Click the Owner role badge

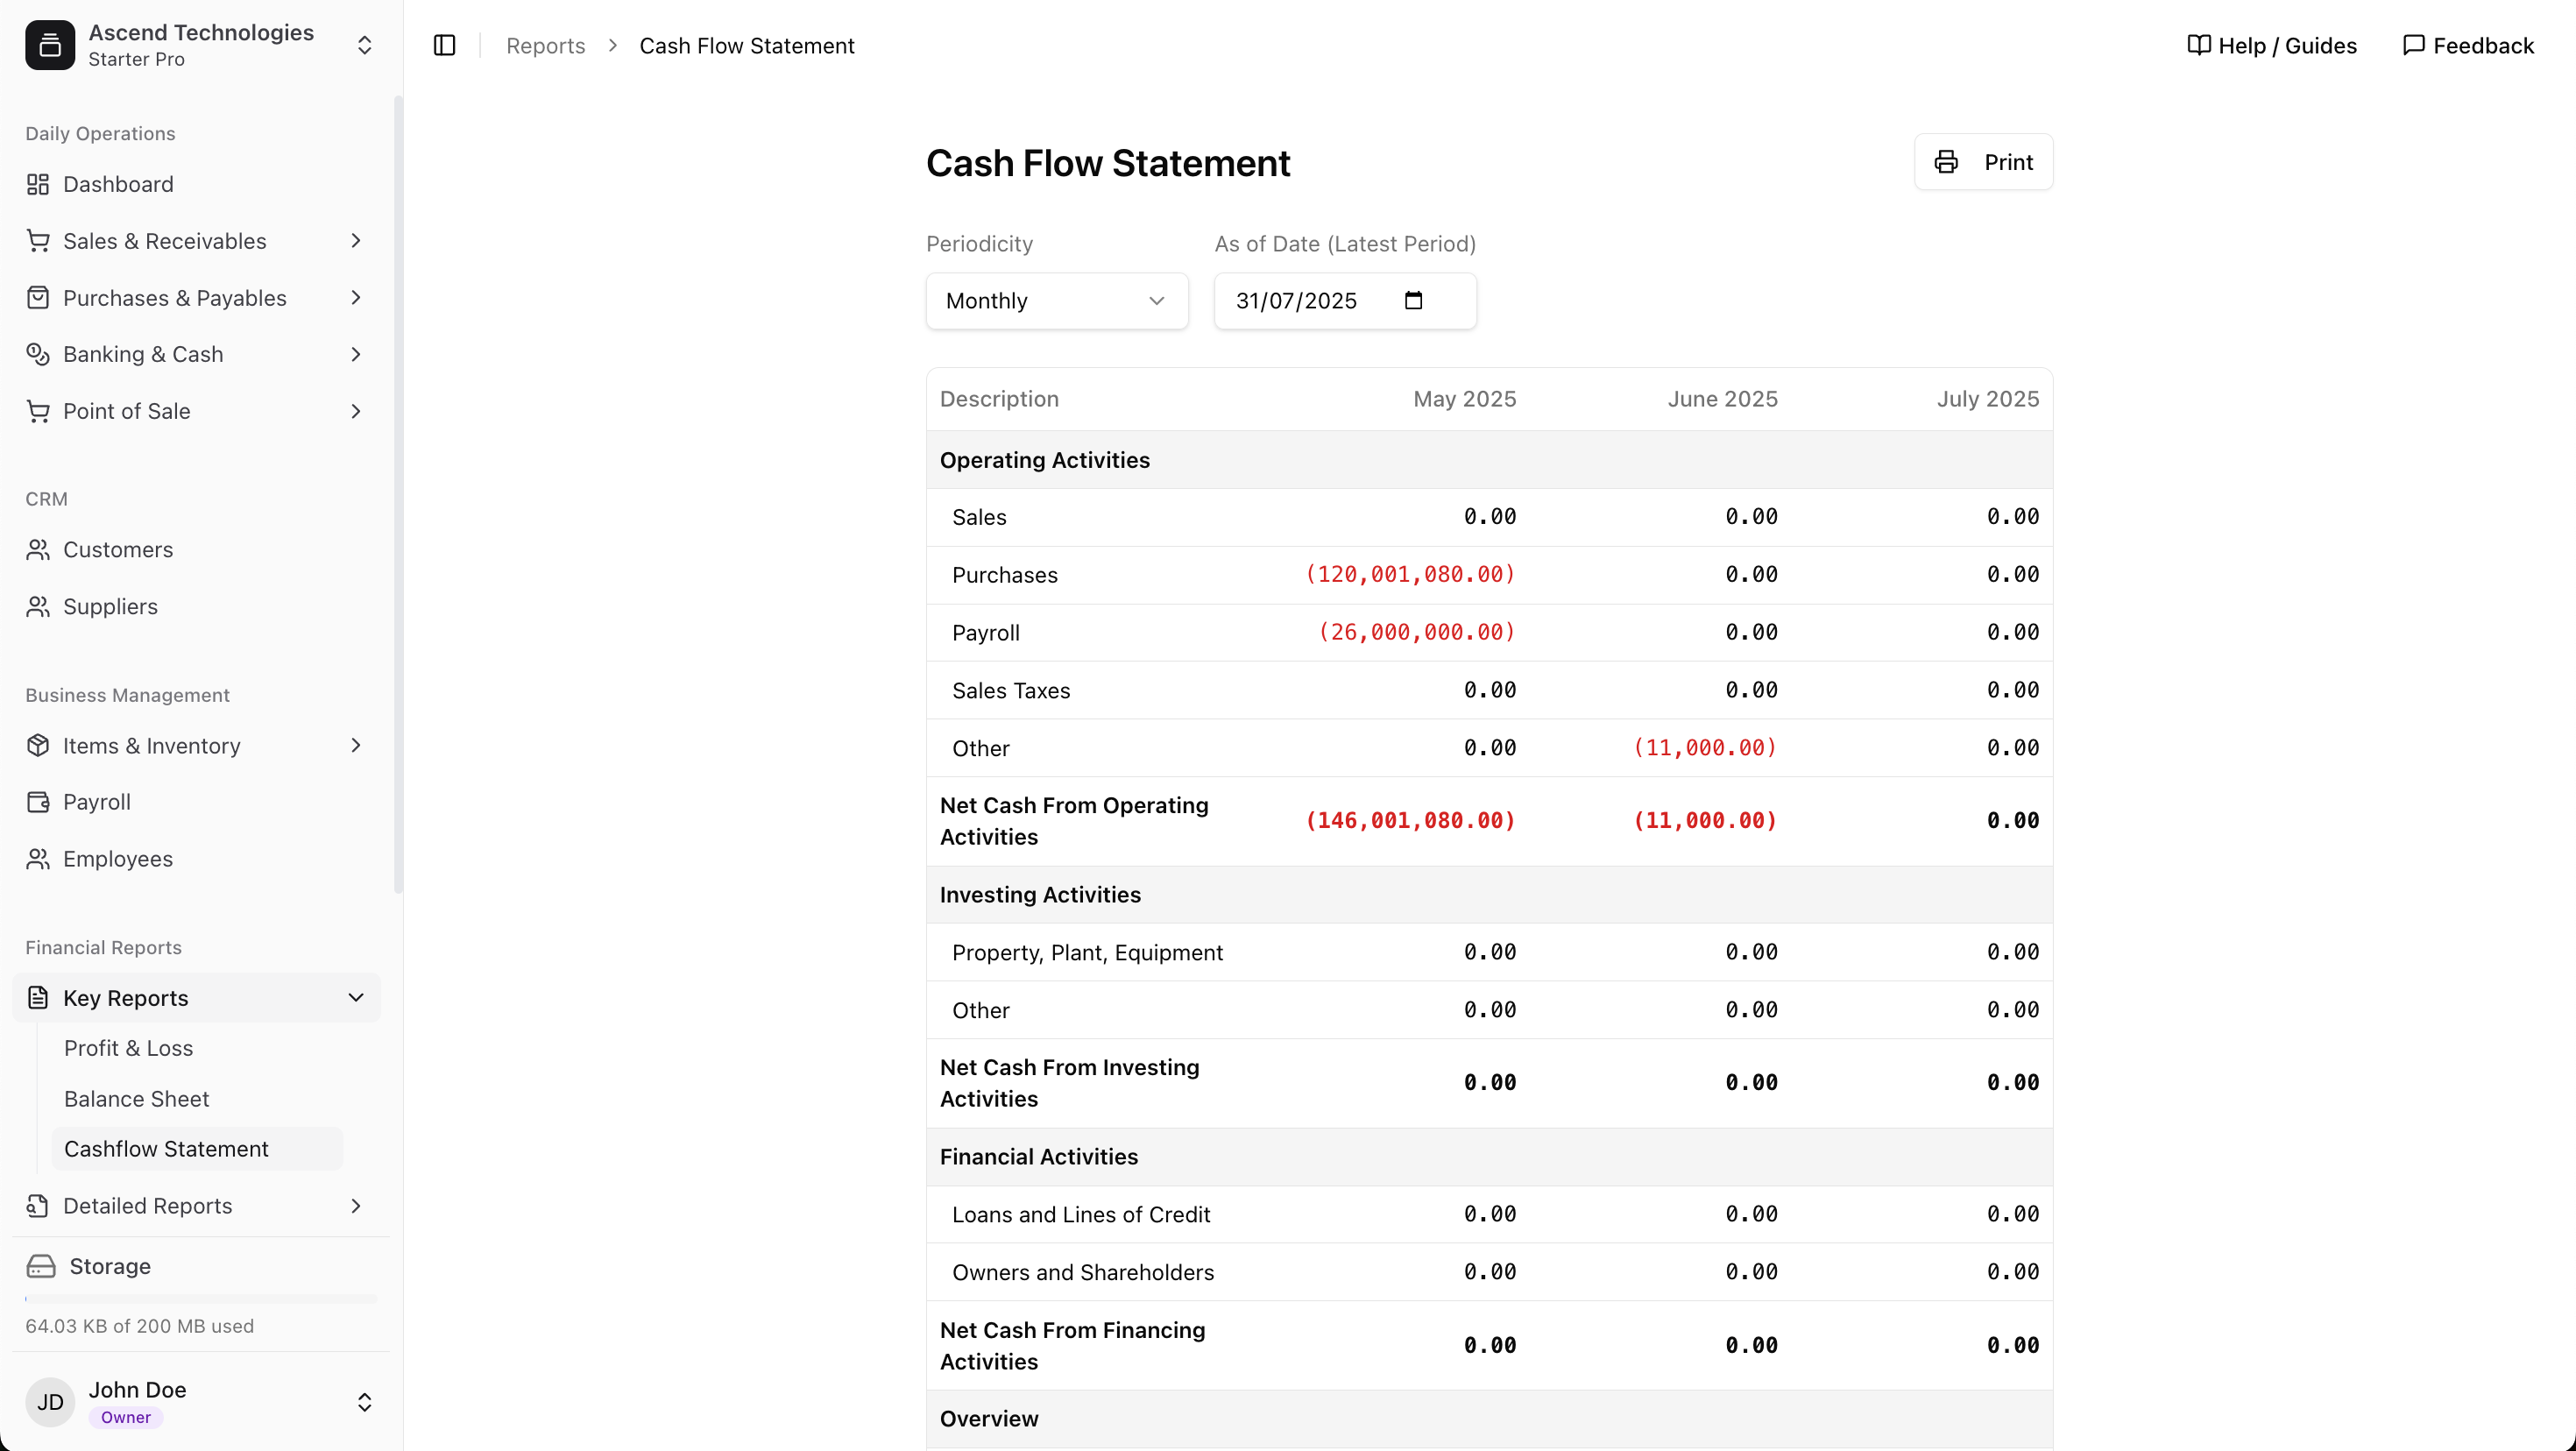point(126,1417)
